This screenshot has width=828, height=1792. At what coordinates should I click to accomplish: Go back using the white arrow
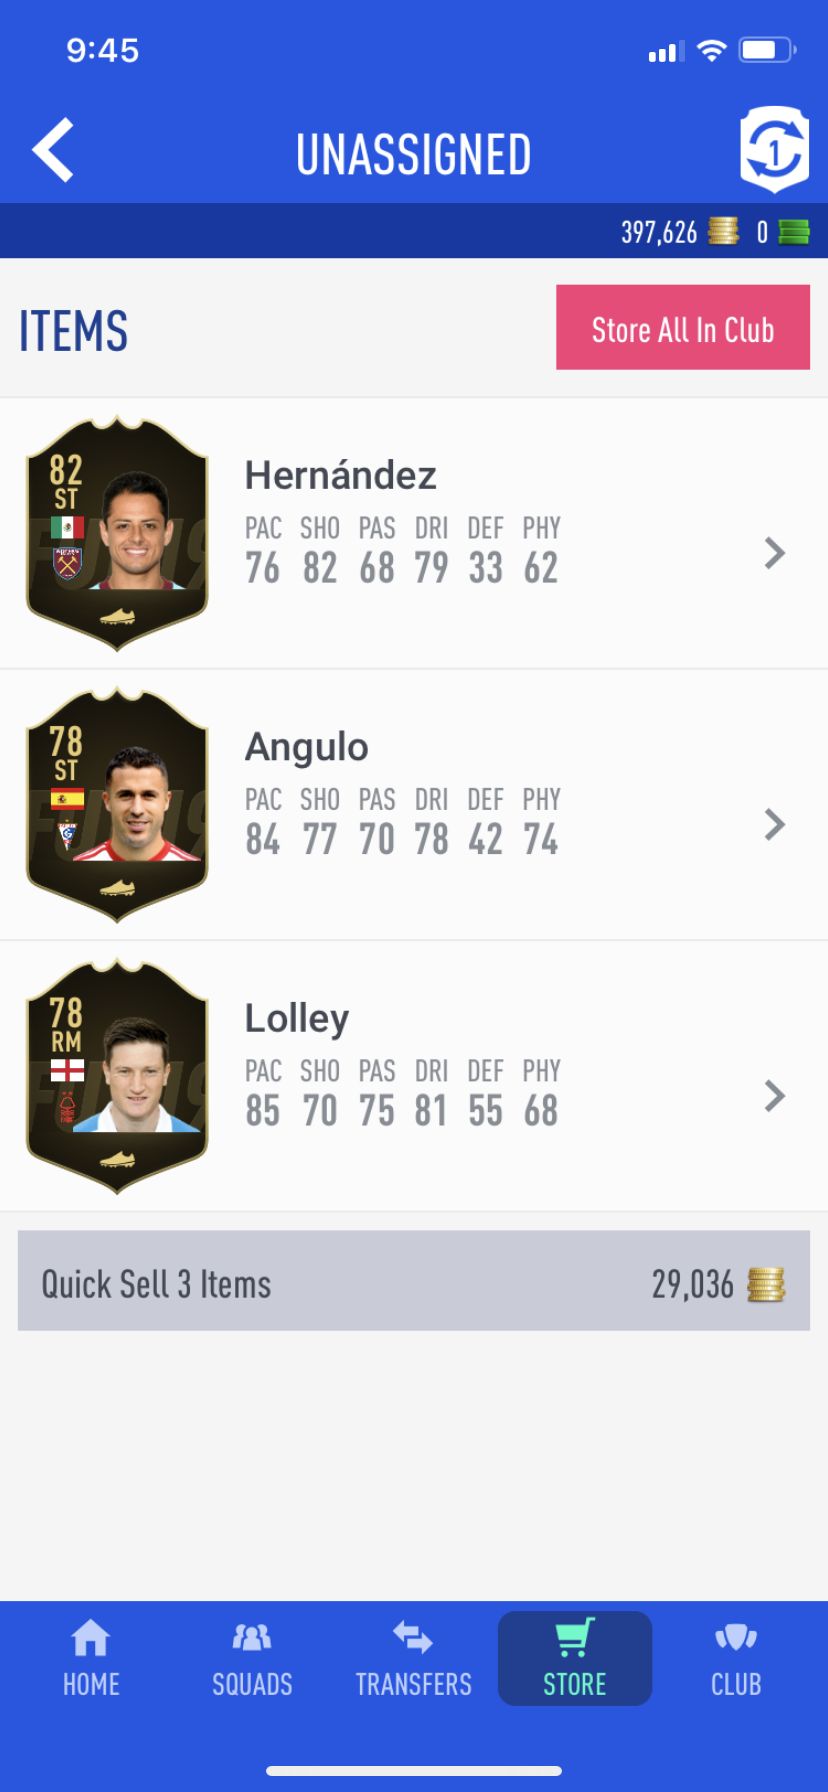coord(53,151)
